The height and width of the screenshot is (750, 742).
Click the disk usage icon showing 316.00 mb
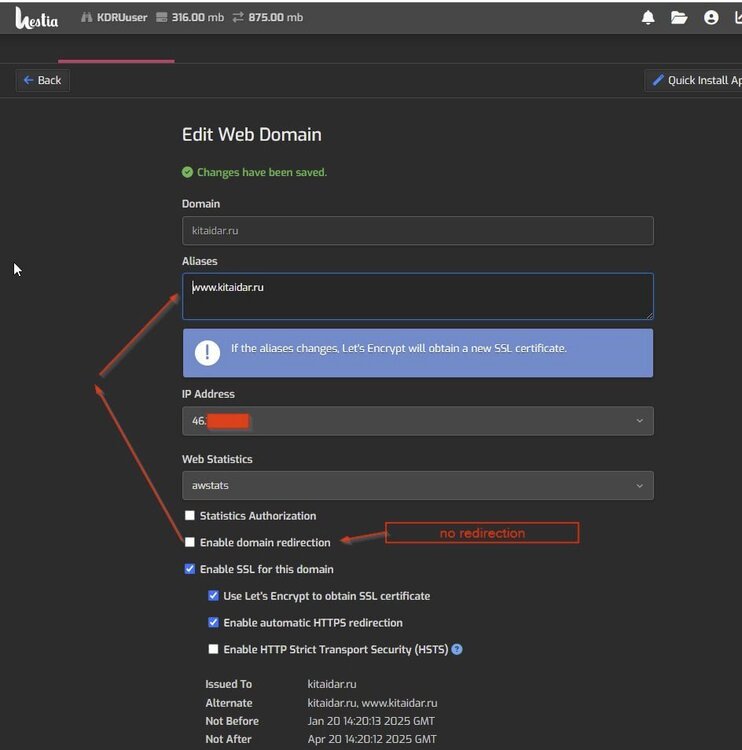pyautogui.click(x=162, y=17)
